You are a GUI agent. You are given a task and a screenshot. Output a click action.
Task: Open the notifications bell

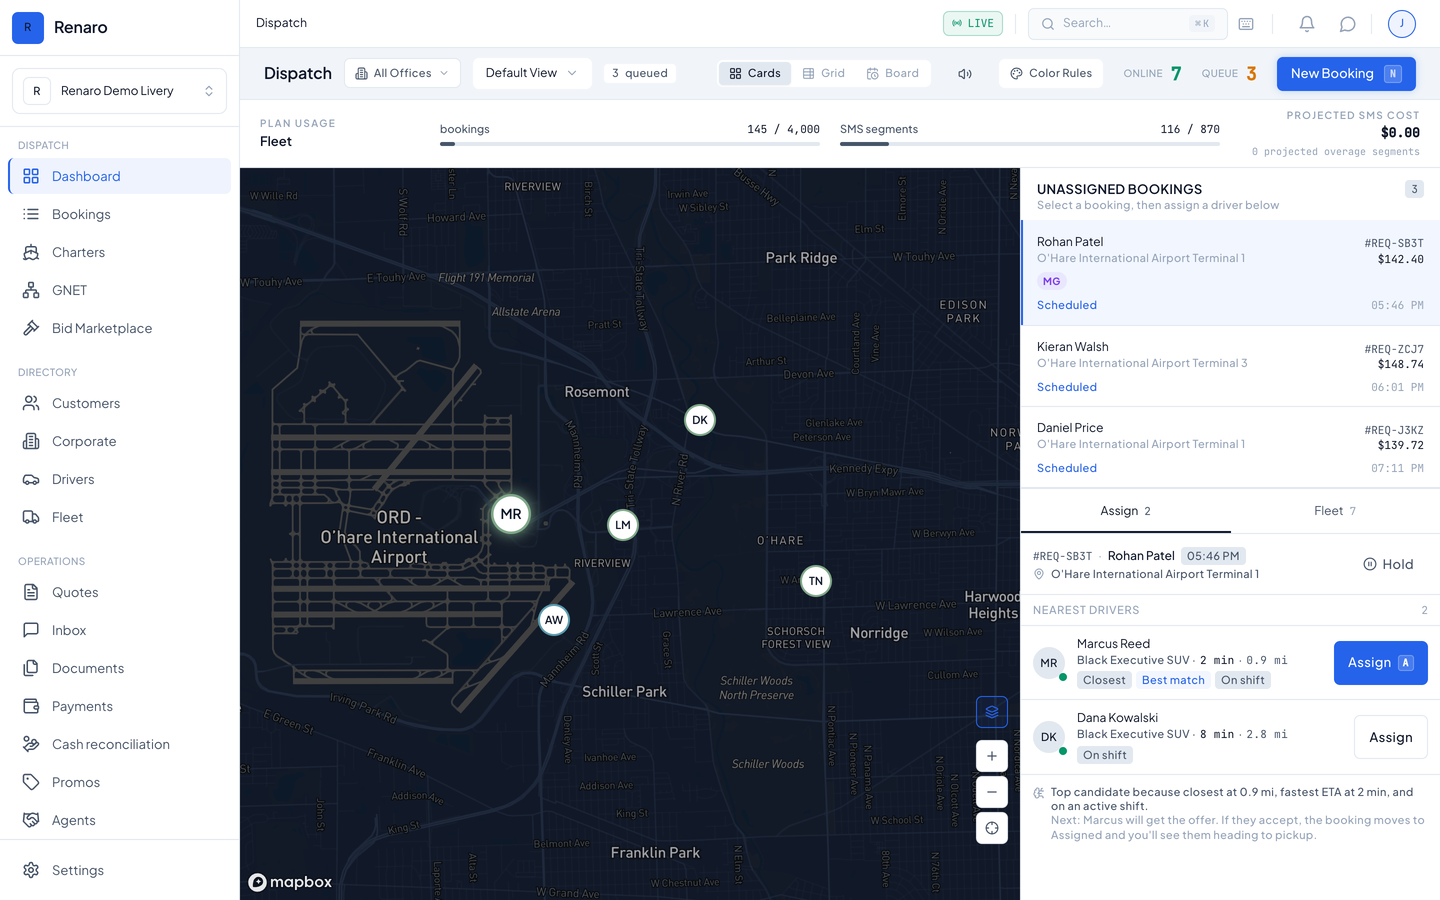(1306, 24)
